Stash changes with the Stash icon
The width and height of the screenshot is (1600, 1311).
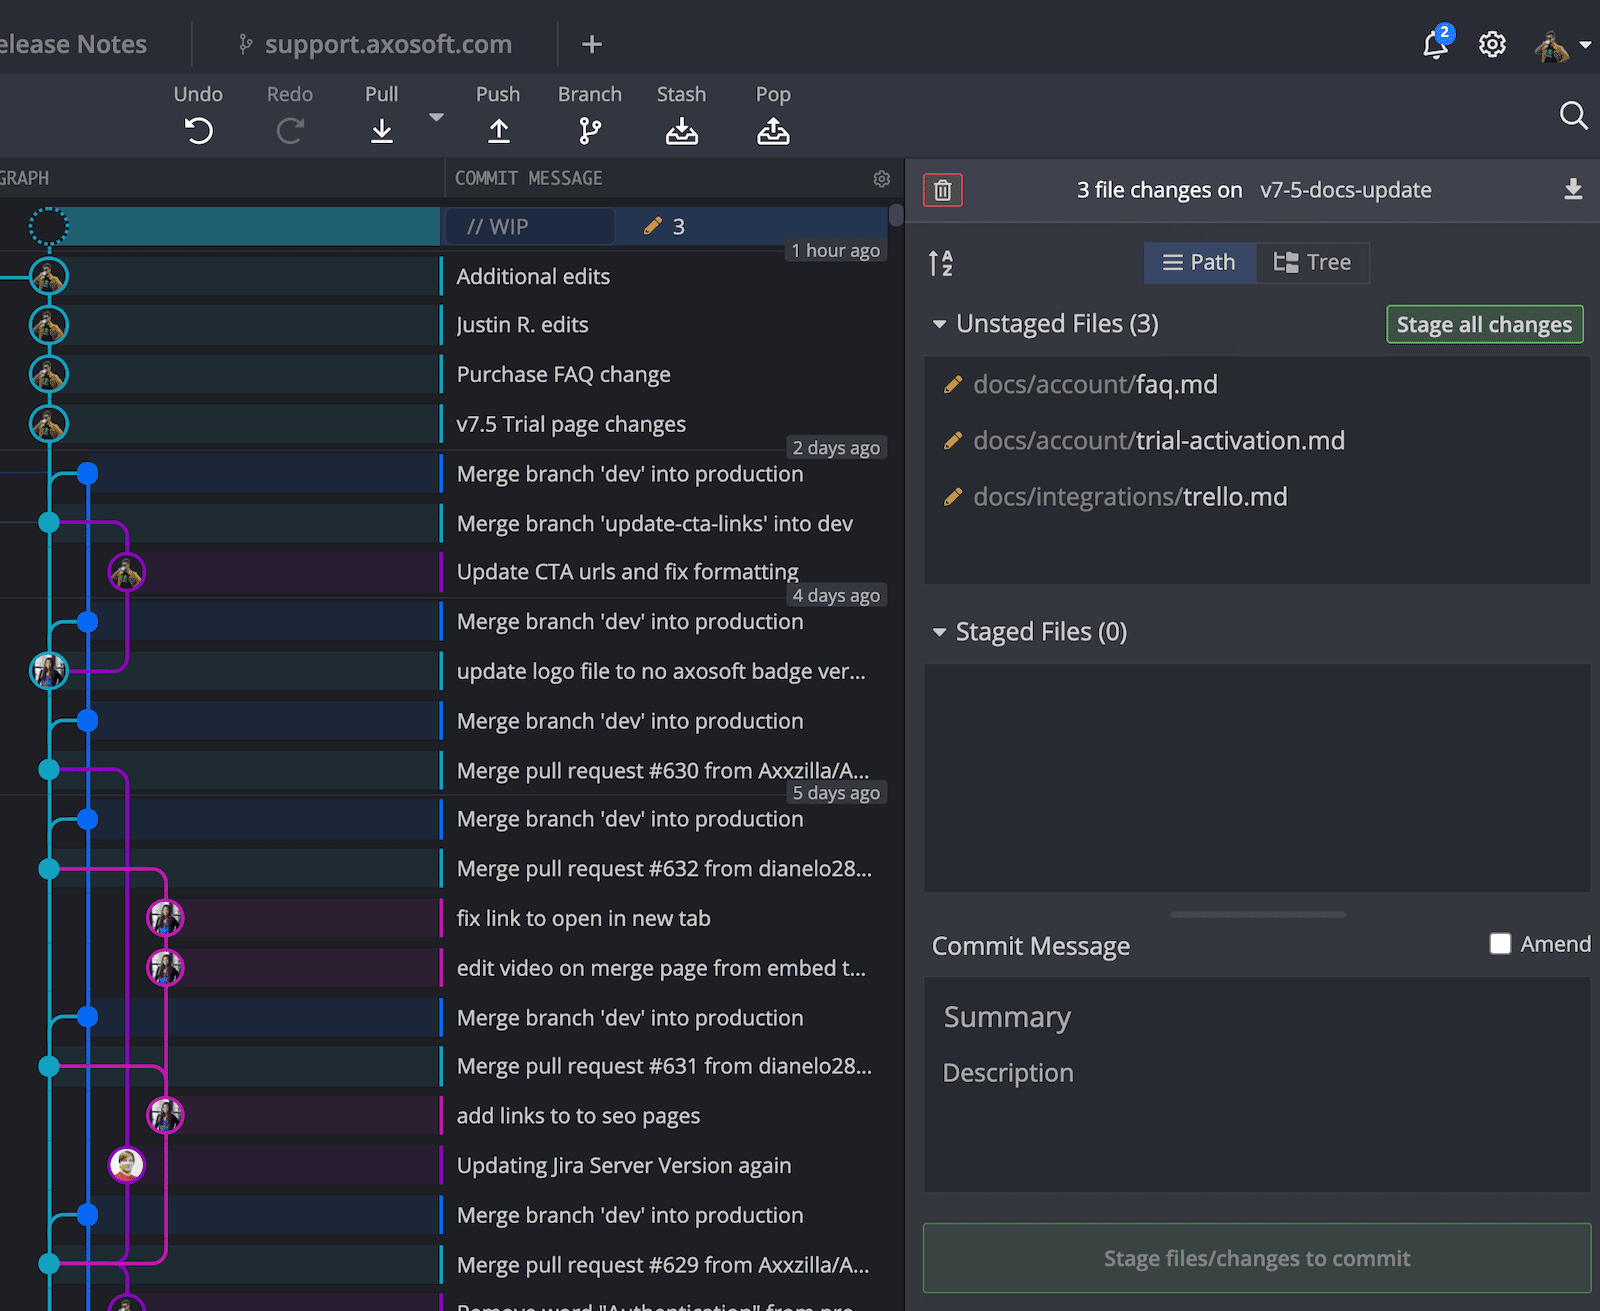pos(681,130)
